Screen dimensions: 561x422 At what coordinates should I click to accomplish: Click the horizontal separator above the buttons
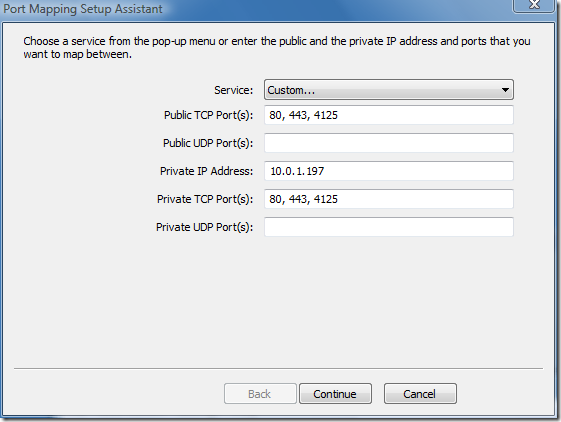pyautogui.click(x=278, y=368)
